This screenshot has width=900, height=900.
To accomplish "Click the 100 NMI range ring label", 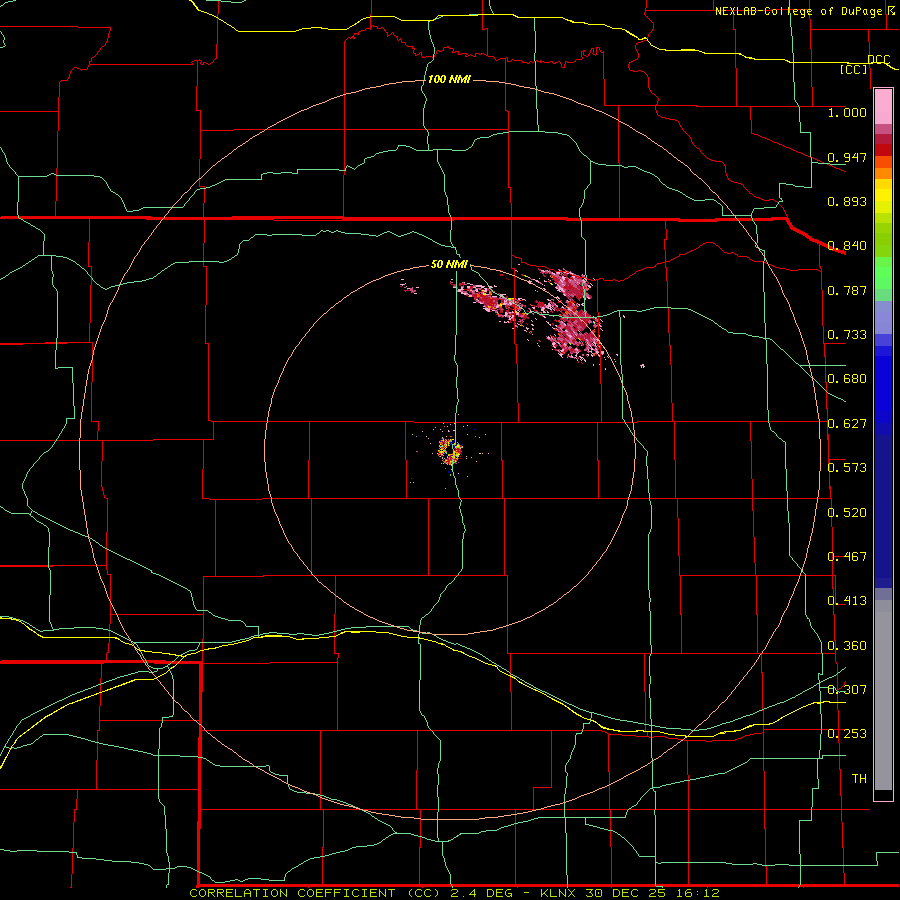I will (449, 79).
